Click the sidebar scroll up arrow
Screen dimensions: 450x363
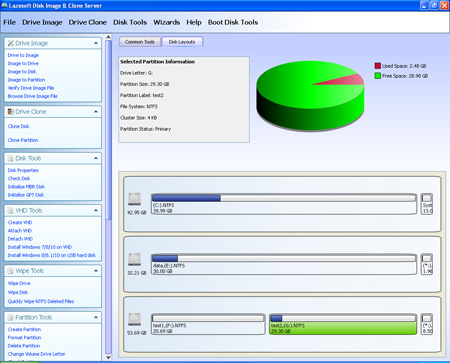pyautogui.click(x=108, y=37)
